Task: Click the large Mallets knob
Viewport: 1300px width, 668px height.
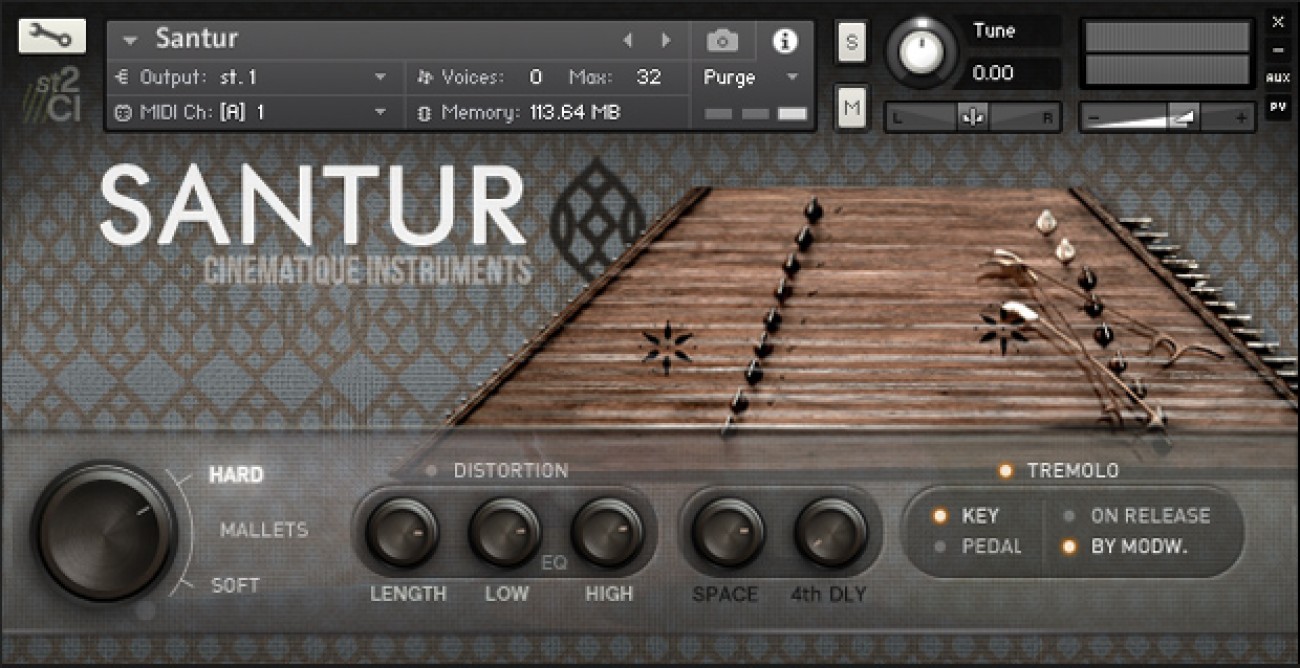Action: [104, 531]
